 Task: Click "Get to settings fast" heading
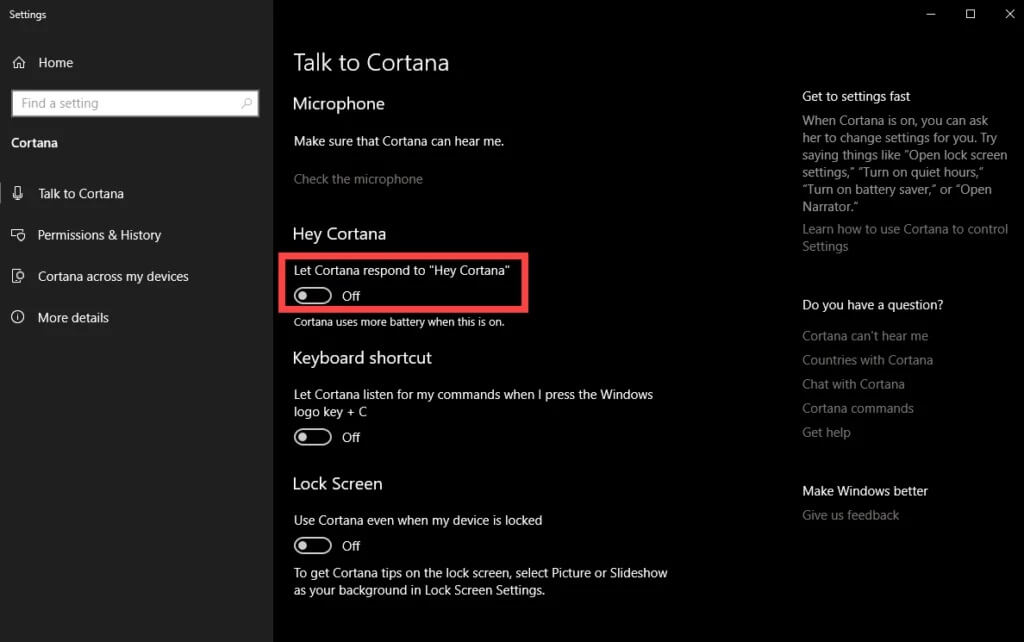[x=856, y=97]
